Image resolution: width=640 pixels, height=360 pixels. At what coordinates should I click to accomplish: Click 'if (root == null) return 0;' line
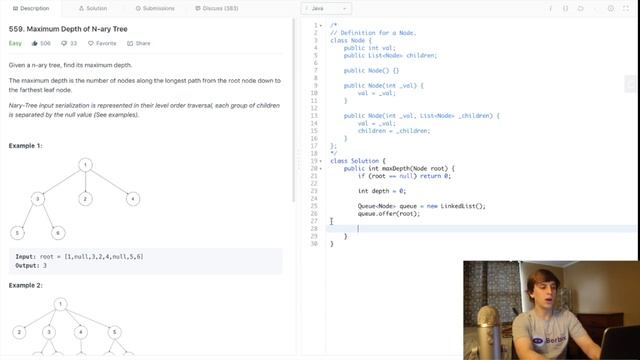[x=404, y=176]
